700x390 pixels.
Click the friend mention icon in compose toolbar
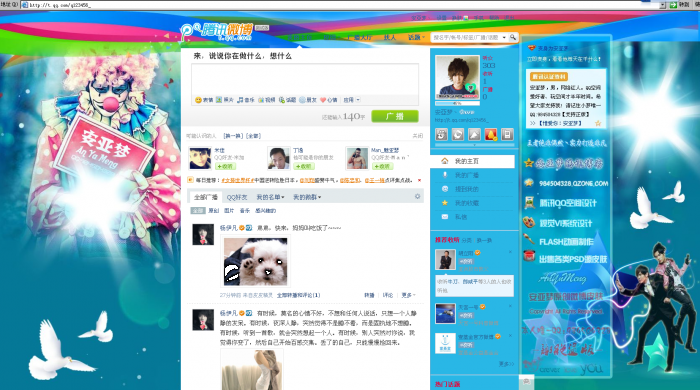302,100
